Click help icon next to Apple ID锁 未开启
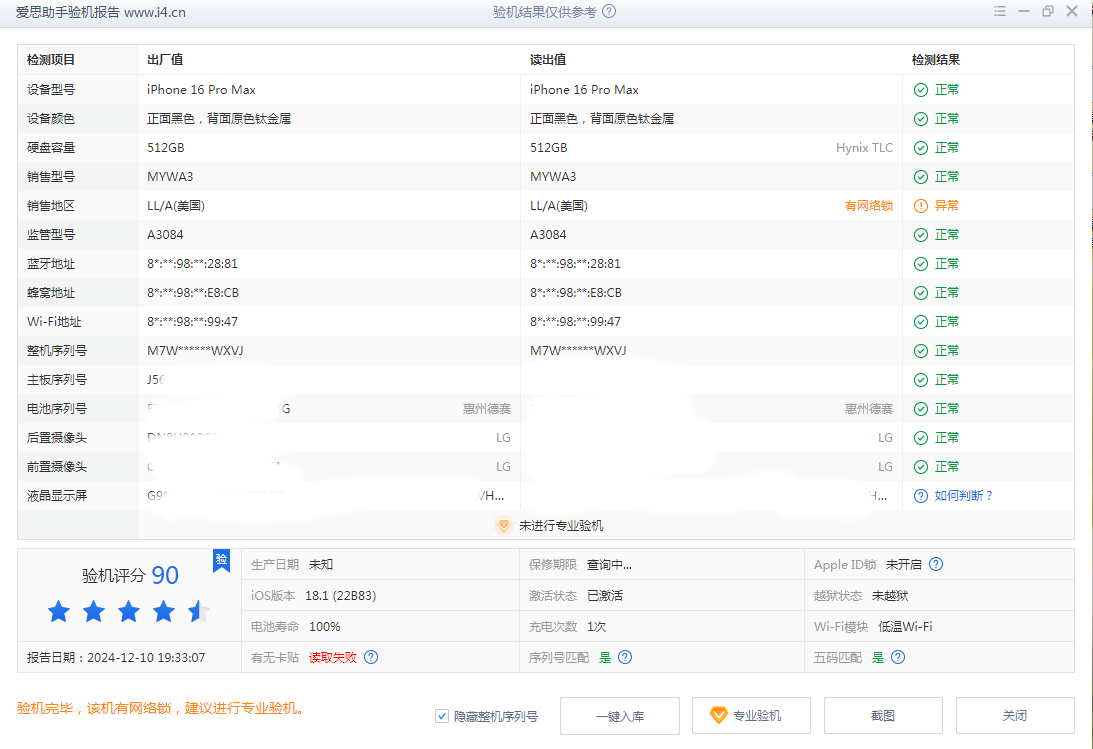Screen dimensions: 1093x749 pos(936,564)
